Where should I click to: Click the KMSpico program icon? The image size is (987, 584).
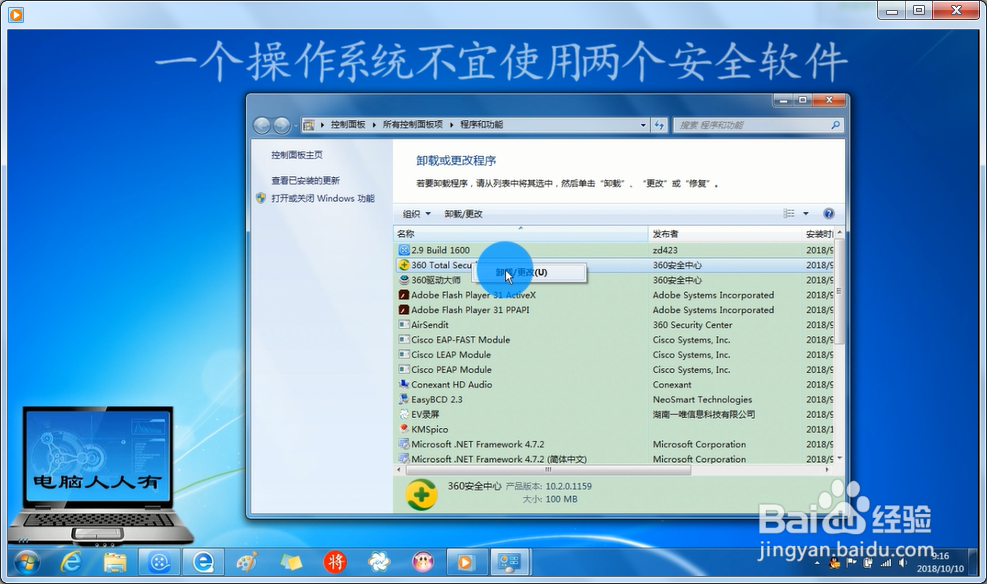(404, 429)
